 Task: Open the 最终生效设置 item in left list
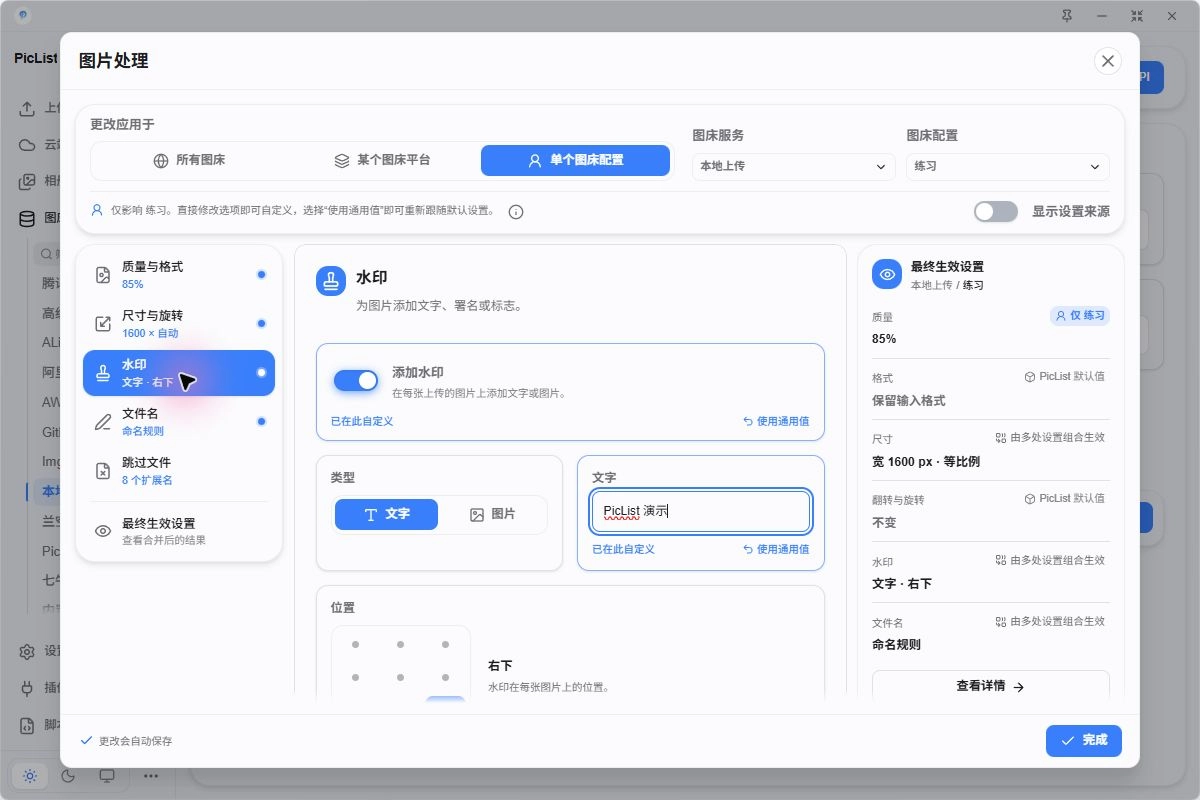(x=179, y=531)
